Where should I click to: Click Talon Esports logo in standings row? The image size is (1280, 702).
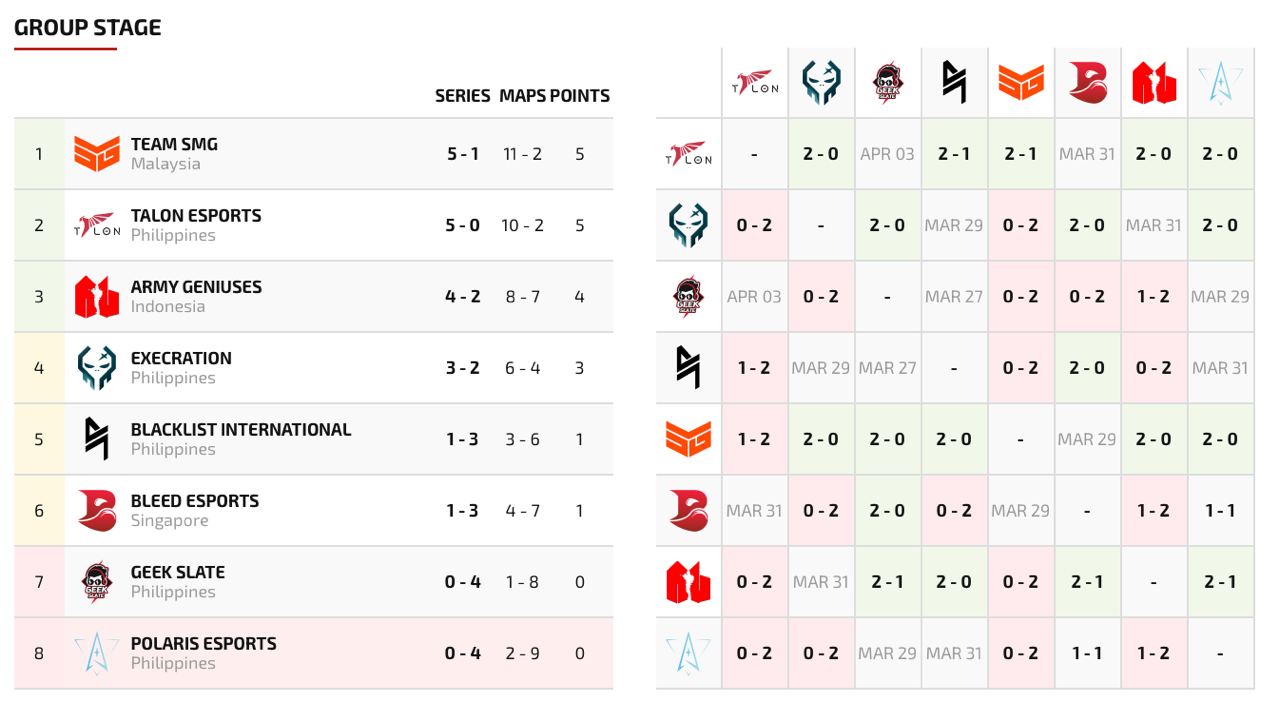pyautogui.click(x=97, y=225)
